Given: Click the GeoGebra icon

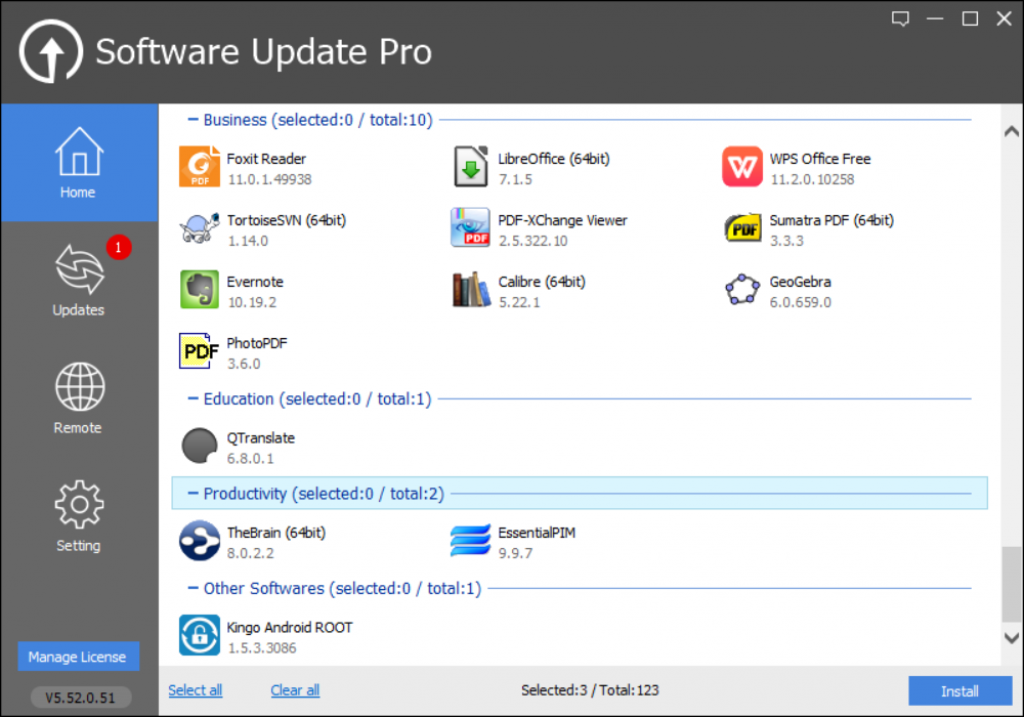Looking at the screenshot, I should tap(743, 289).
